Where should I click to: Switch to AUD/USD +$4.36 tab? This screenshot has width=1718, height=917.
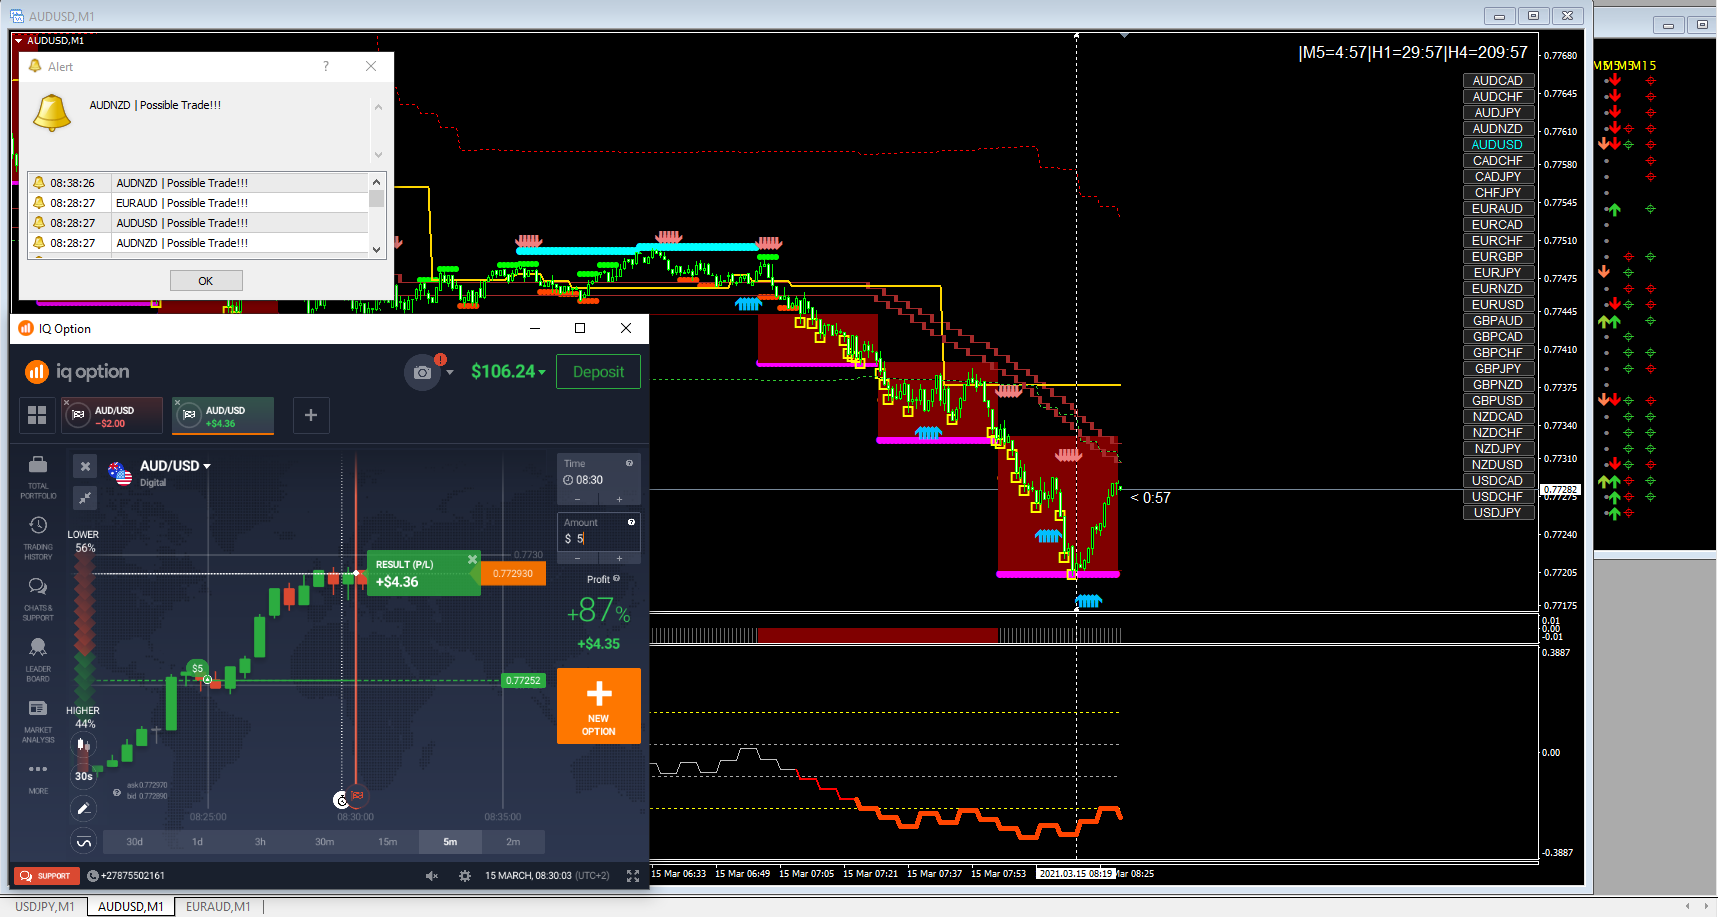click(223, 415)
